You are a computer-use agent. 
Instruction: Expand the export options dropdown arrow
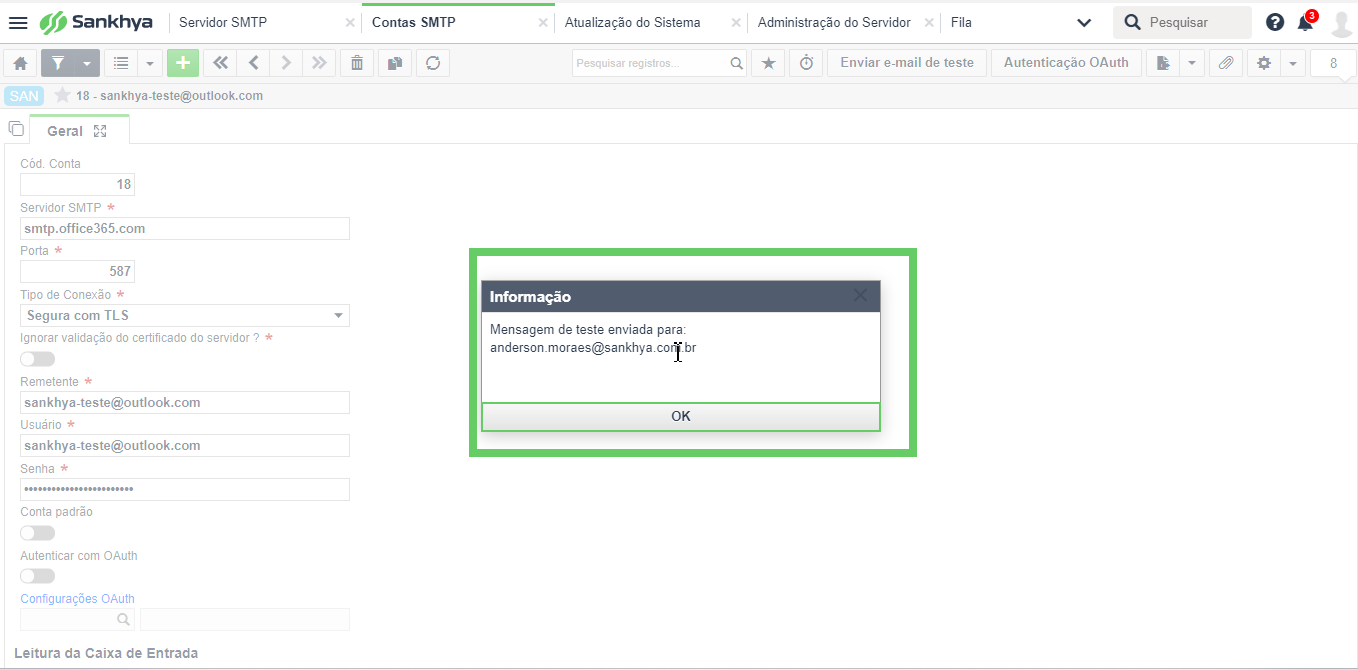coord(1191,63)
